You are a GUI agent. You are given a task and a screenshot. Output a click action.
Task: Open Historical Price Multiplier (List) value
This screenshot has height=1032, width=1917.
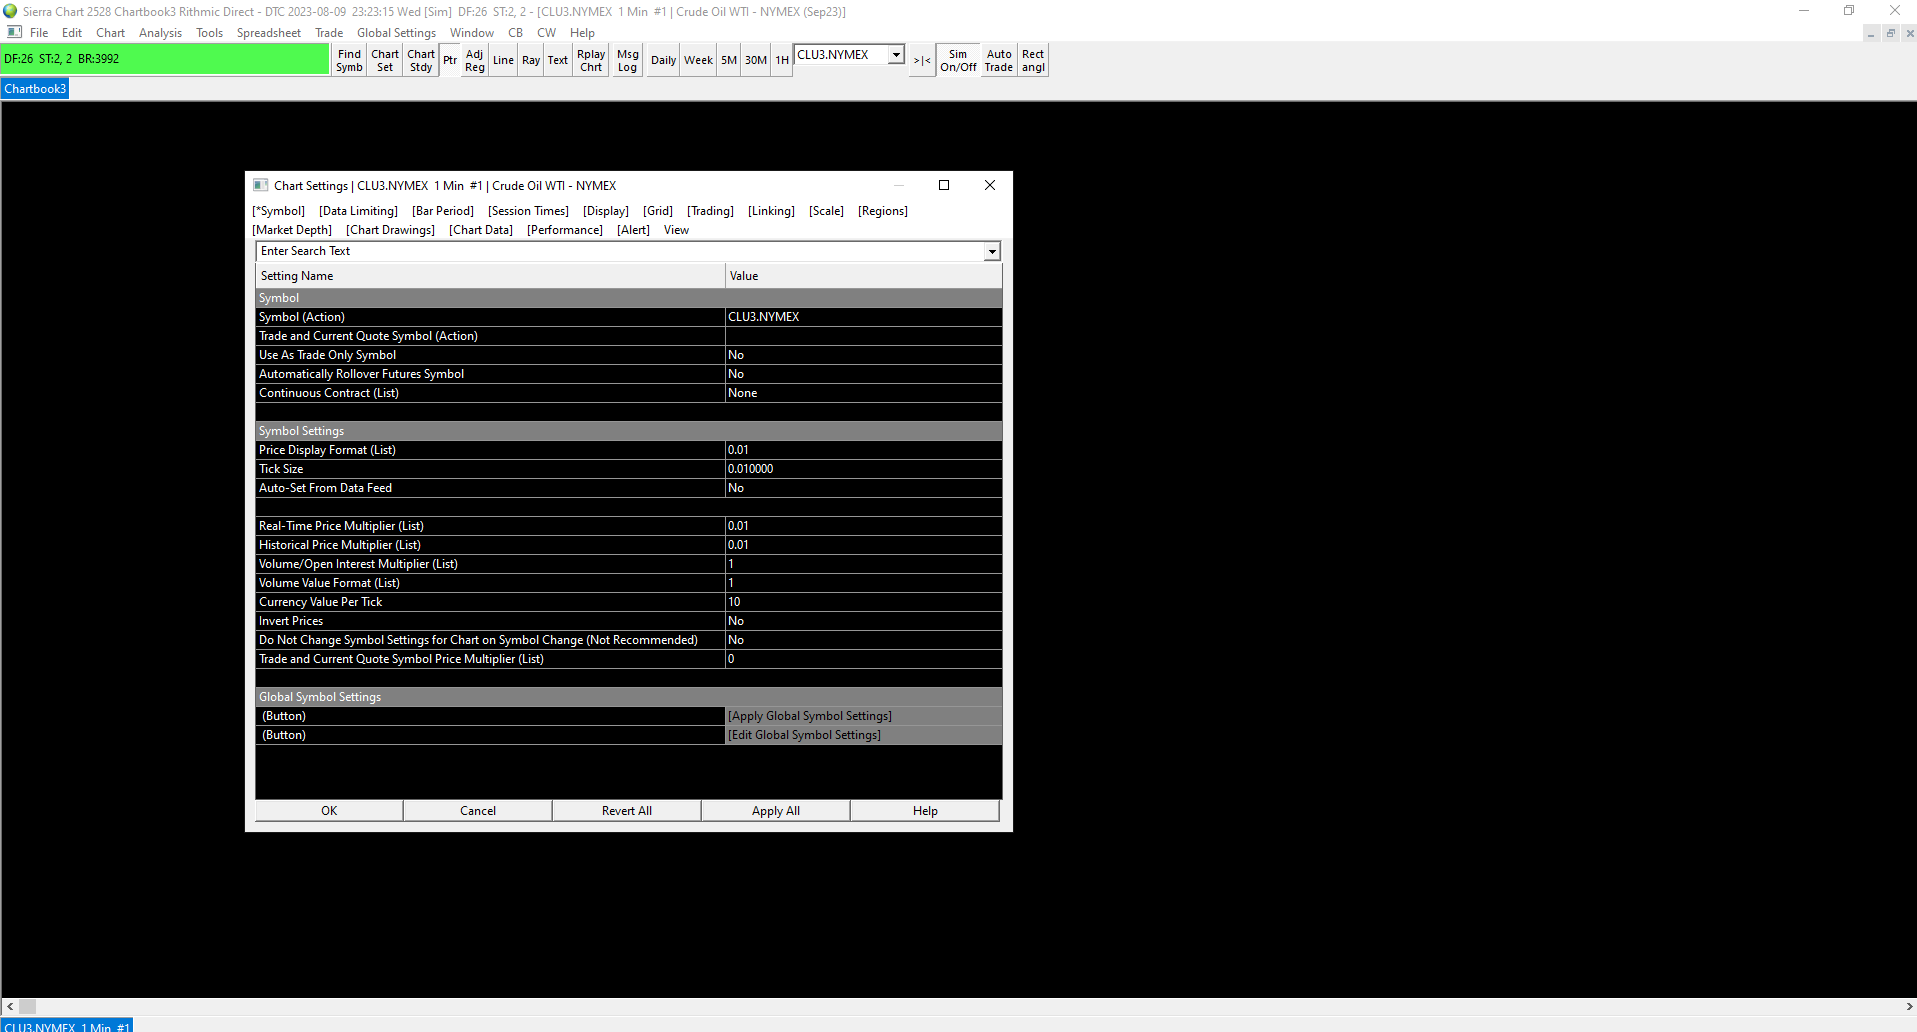tap(864, 545)
